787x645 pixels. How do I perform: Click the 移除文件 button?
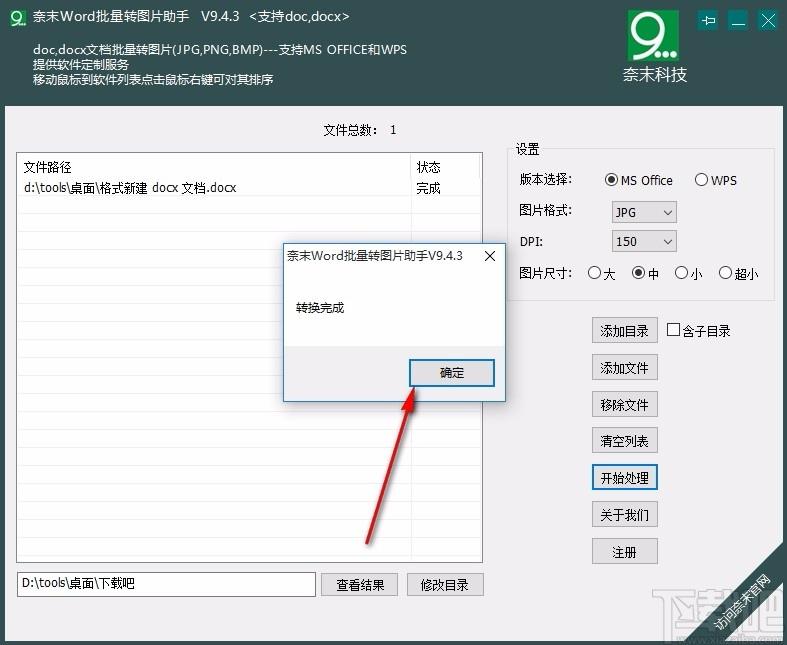[624, 405]
